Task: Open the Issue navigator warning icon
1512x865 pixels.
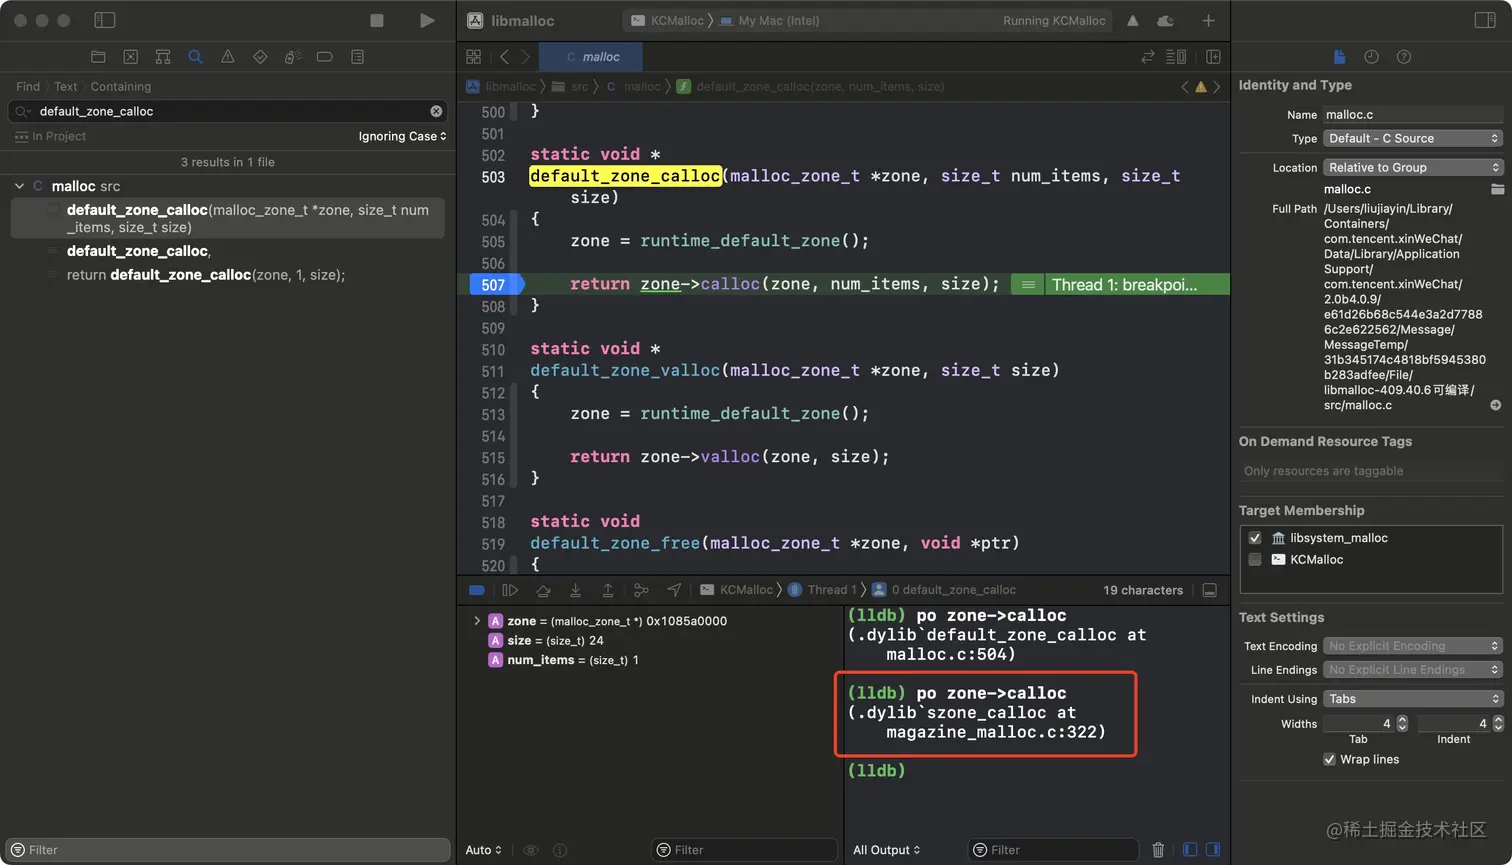Action: tap(228, 57)
